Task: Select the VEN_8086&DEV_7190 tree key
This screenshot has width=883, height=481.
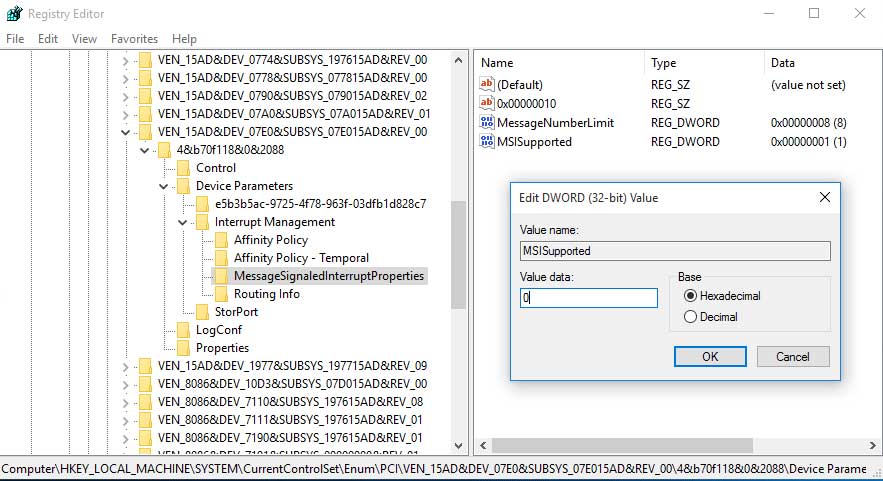Action: tap(290, 438)
